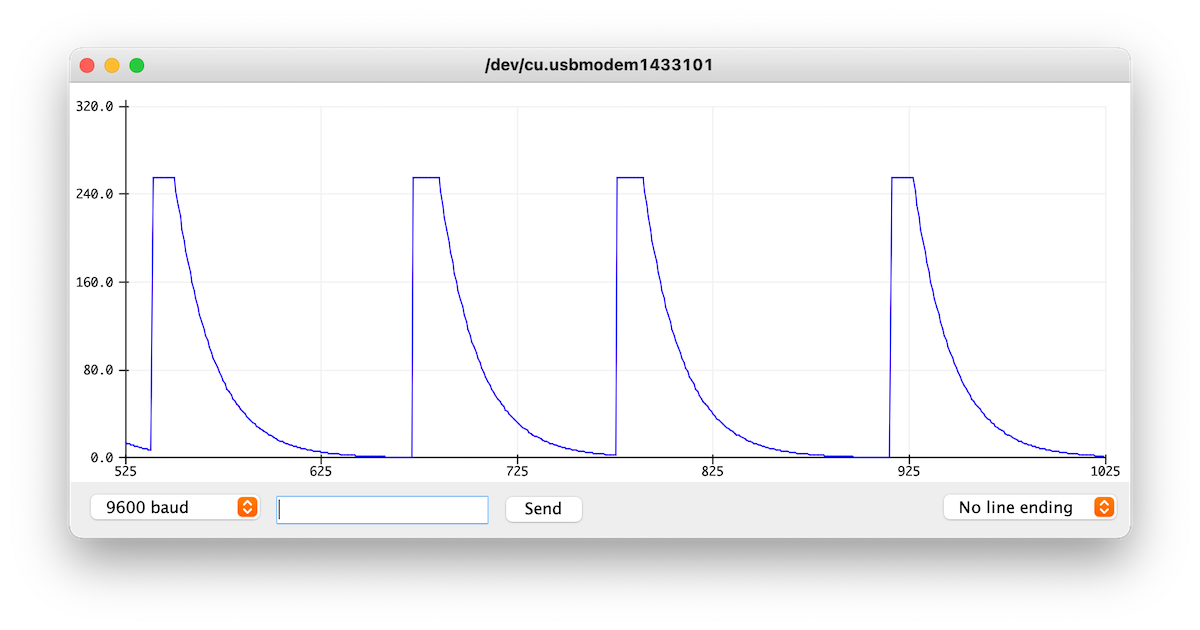This screenshot has height=630, width=1200.
Task: Click the 0.0 y-axis label
Action: pos(100,456)
